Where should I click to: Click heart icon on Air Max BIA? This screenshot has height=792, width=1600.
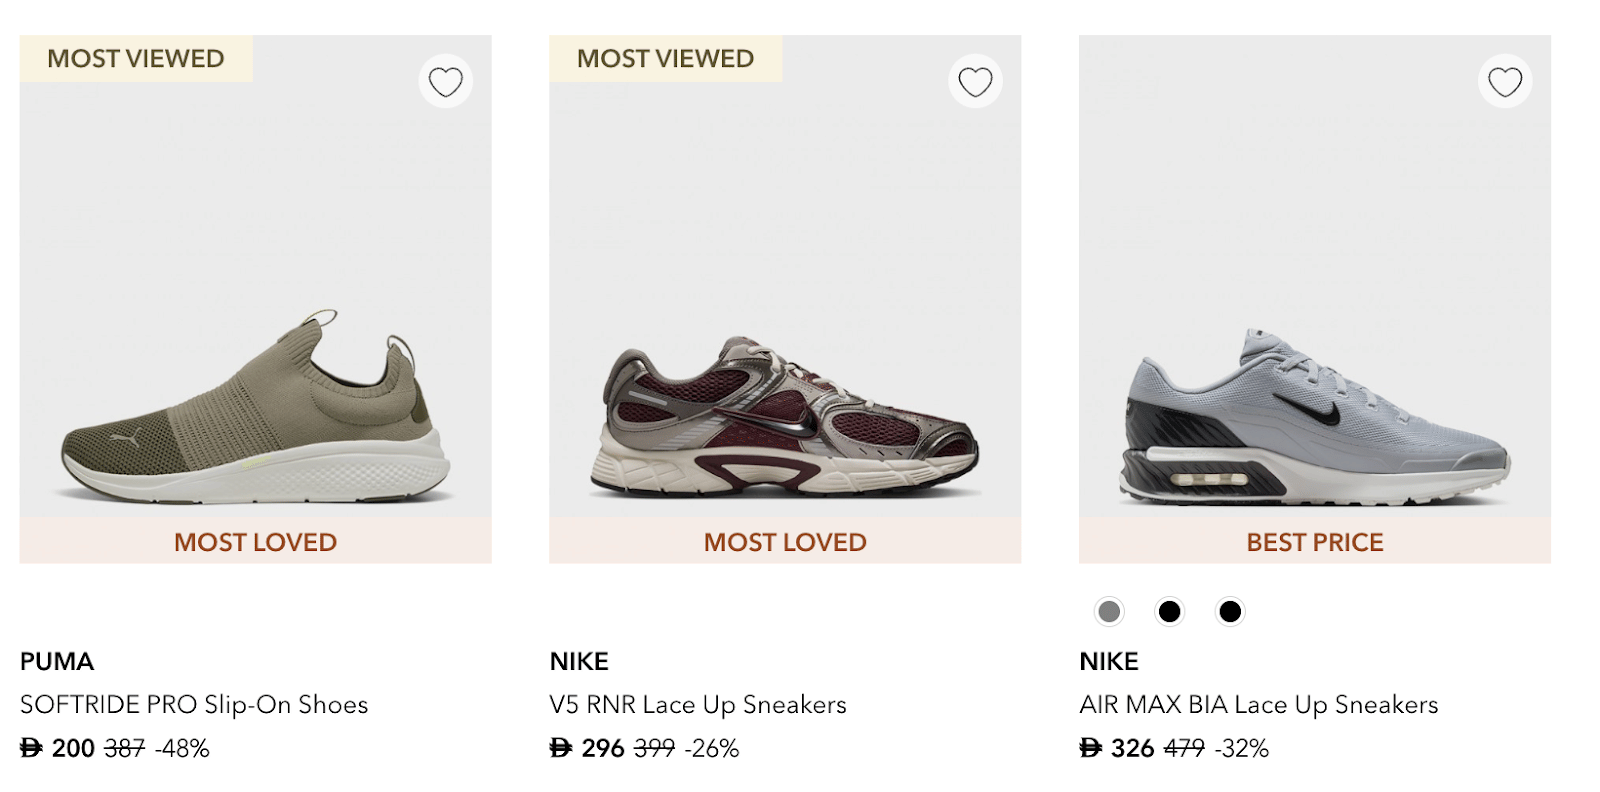pyautogui.click(x=1505, y=82)
